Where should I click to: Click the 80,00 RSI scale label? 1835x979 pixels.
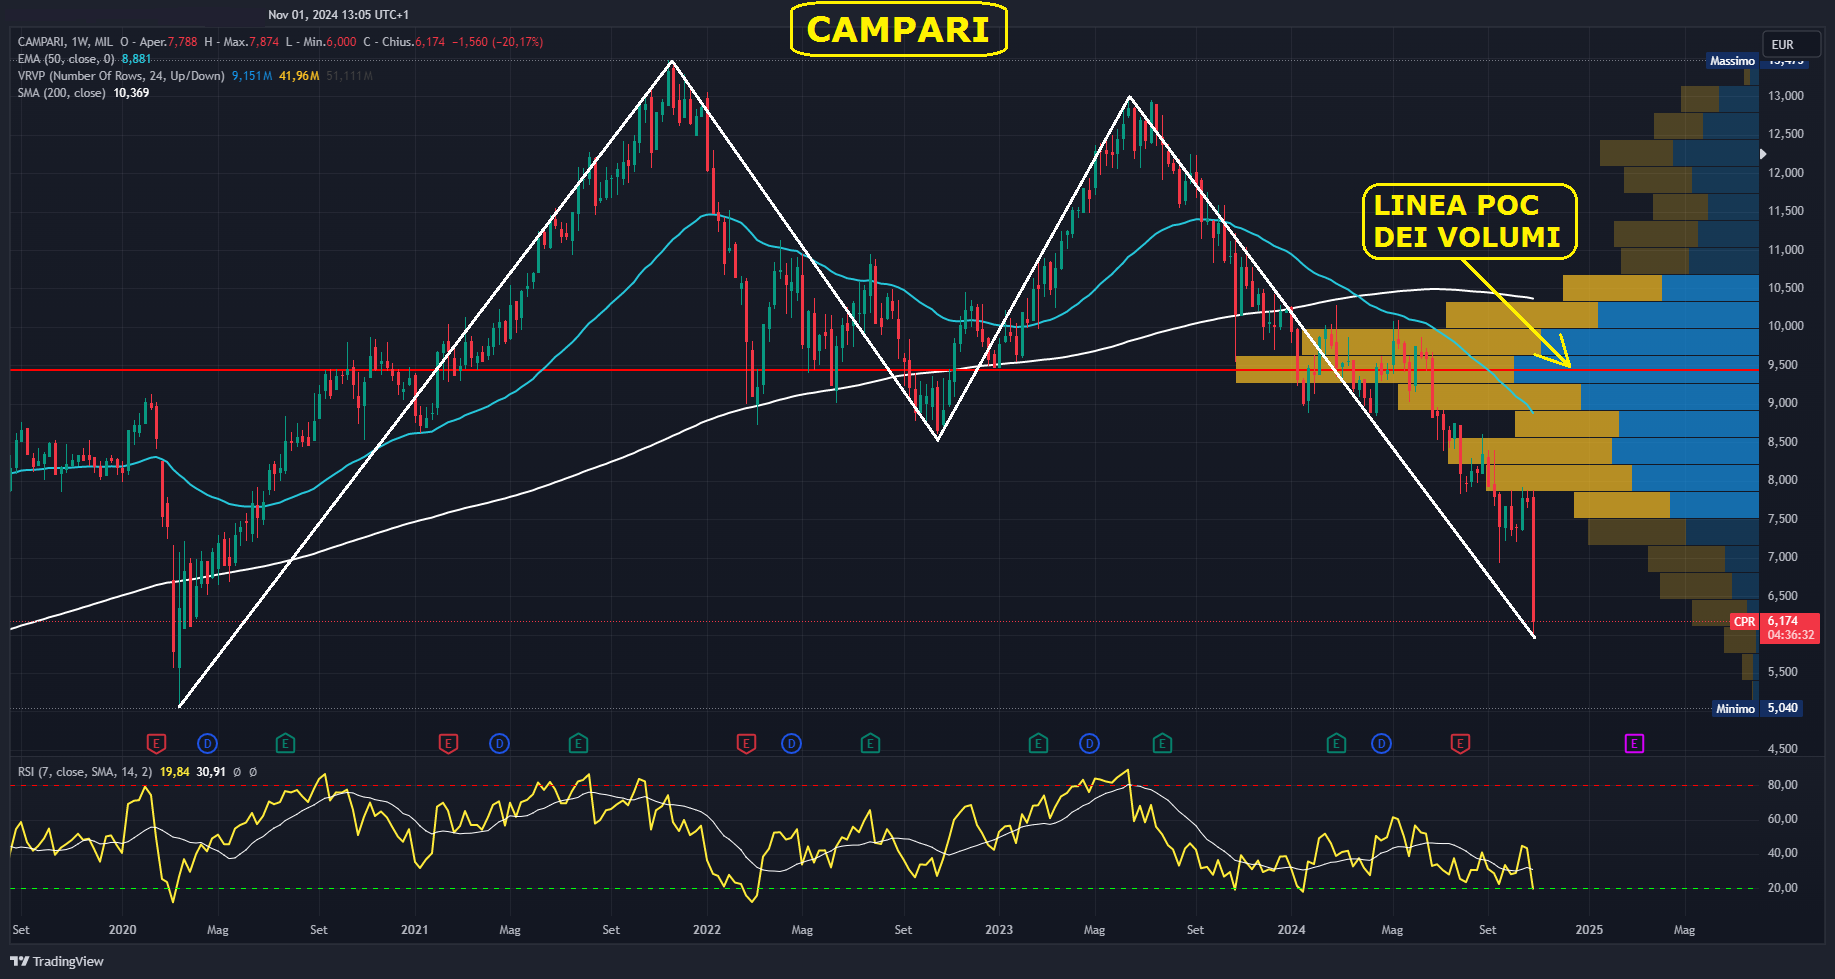point(1783,785)
